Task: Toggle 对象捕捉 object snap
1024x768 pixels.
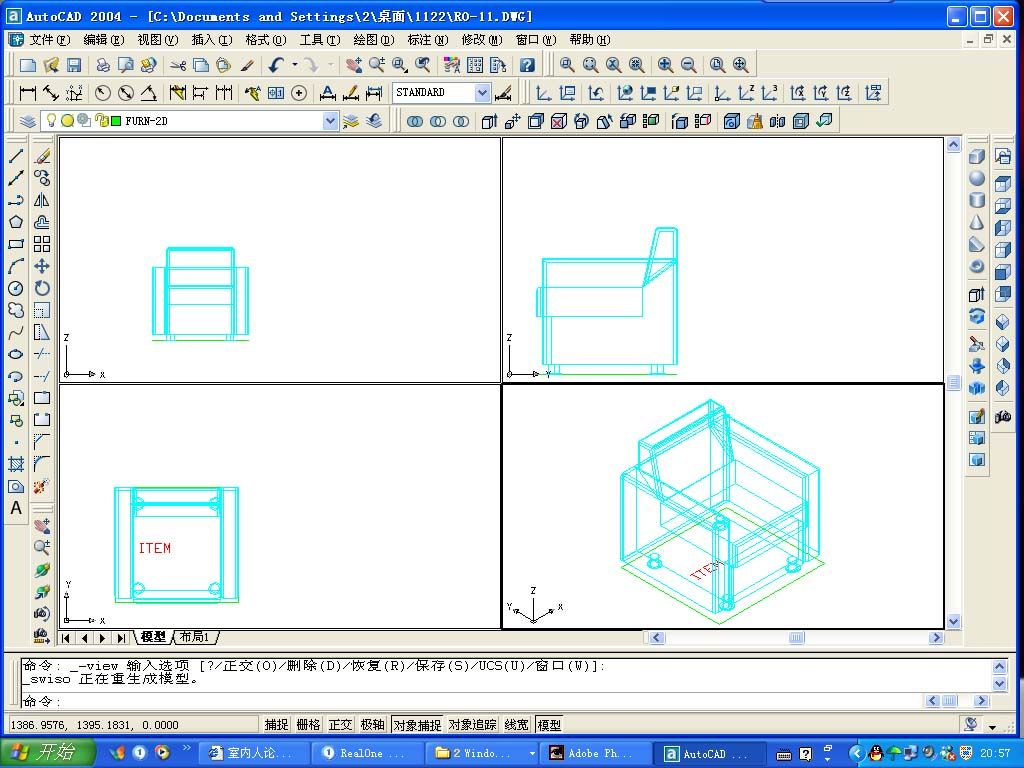Action: (417, 725)
